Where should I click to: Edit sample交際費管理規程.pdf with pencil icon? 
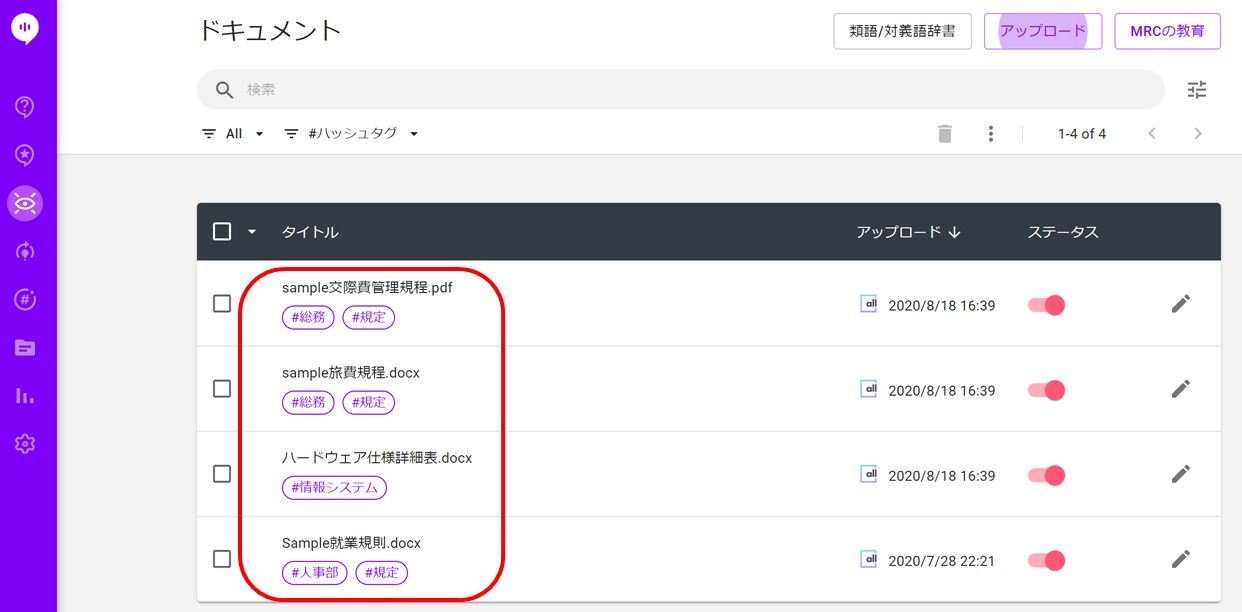pos(1181,304)
